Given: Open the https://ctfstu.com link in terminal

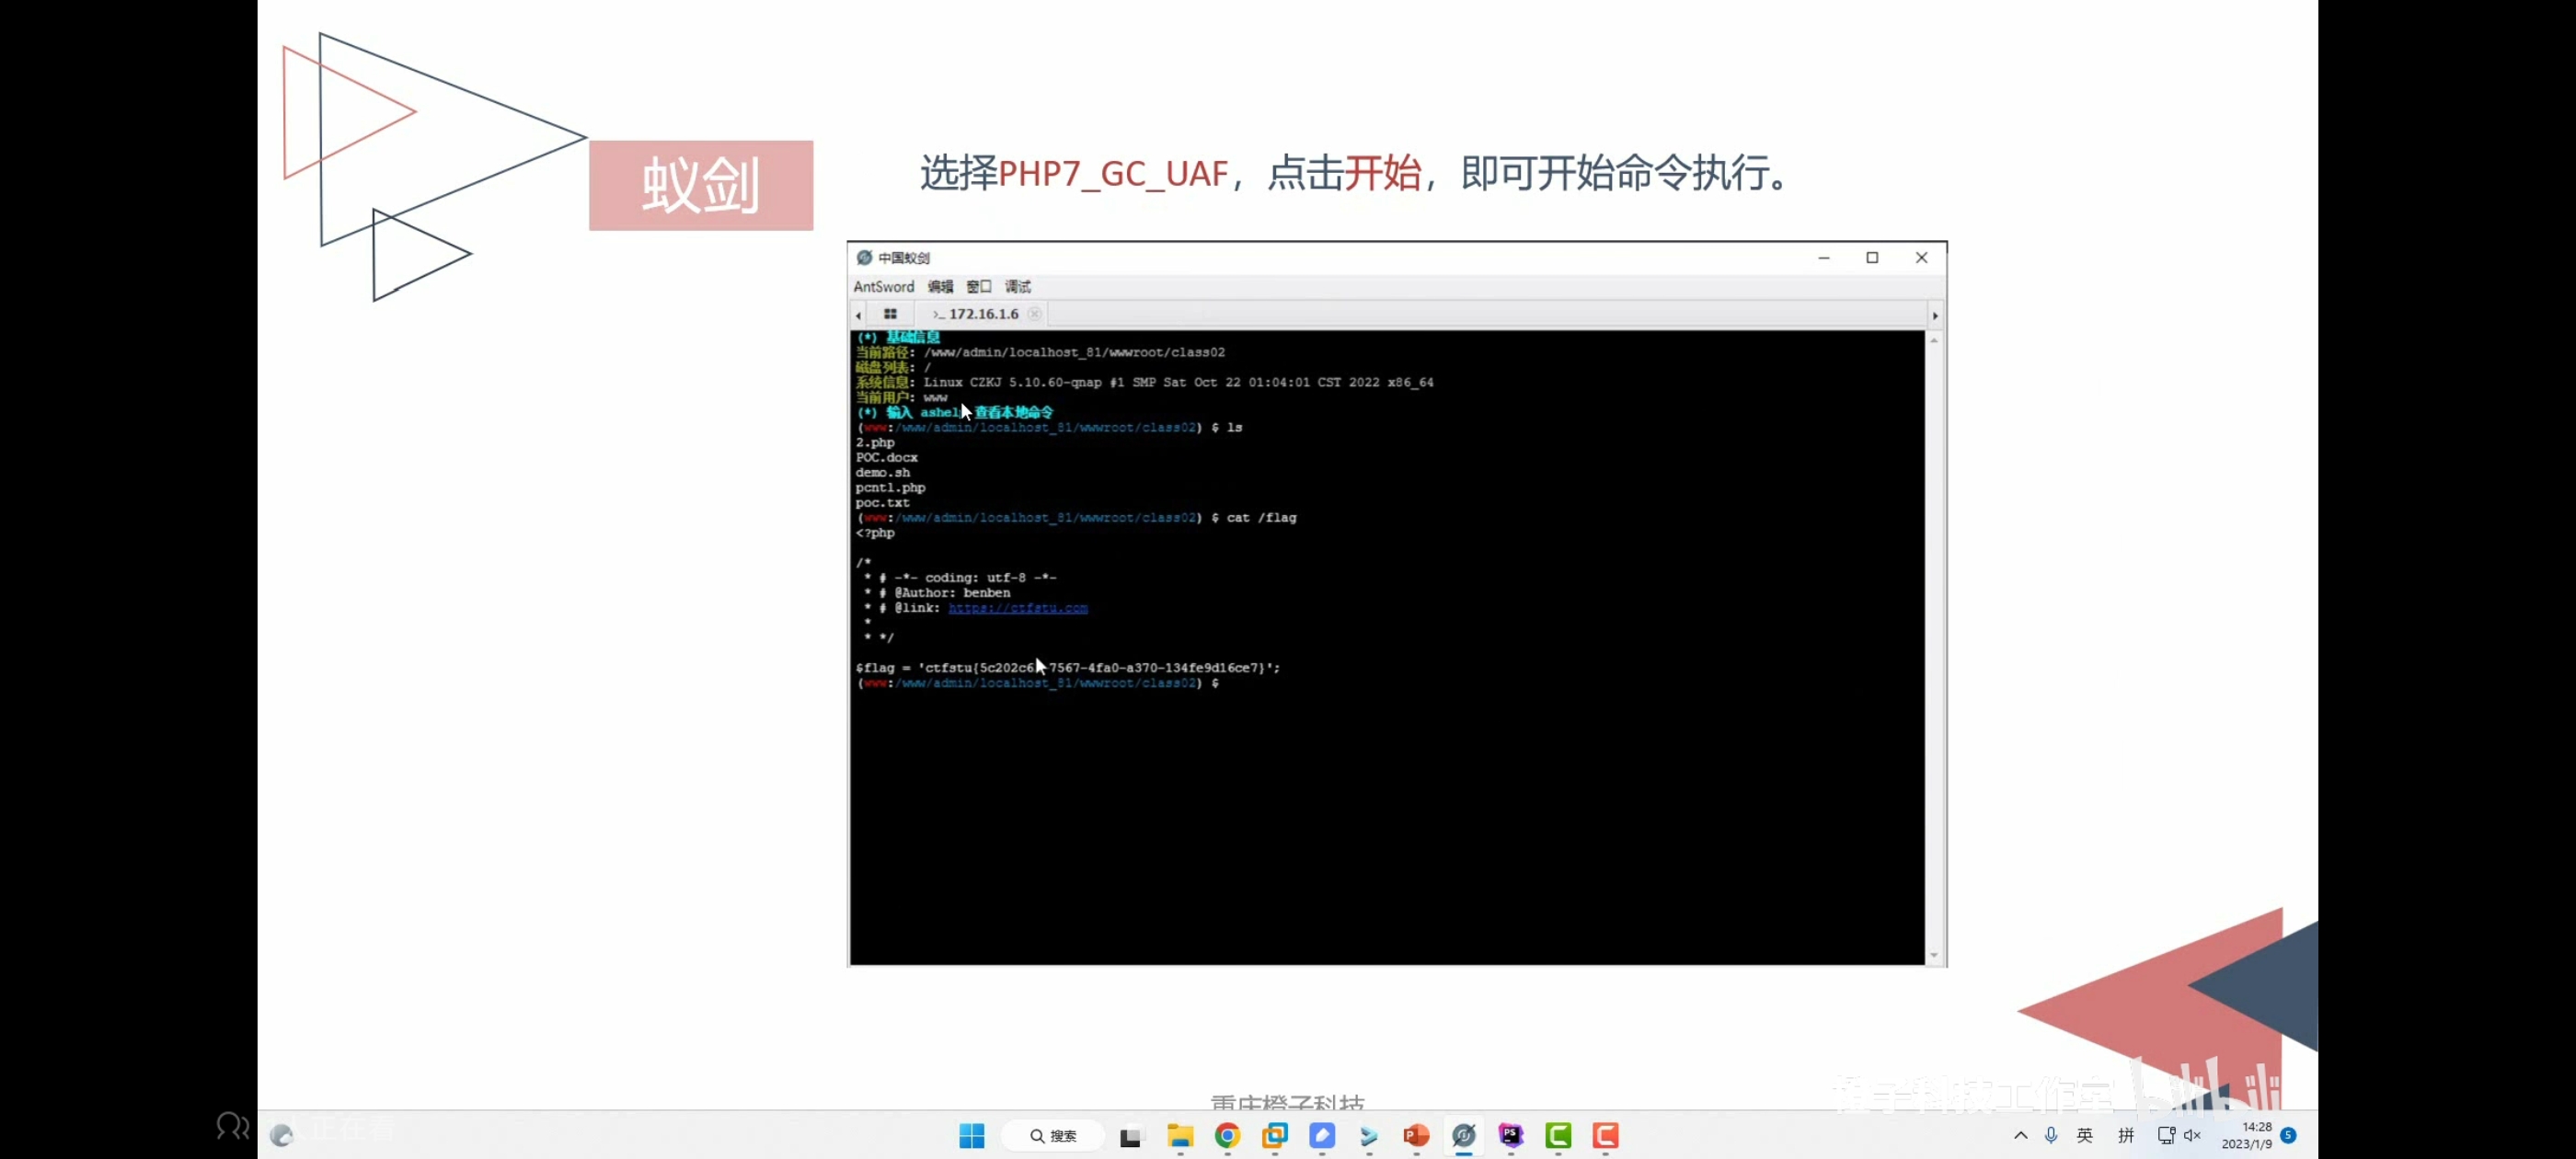Looking at the screenshot, I should tap(1017, 608).
